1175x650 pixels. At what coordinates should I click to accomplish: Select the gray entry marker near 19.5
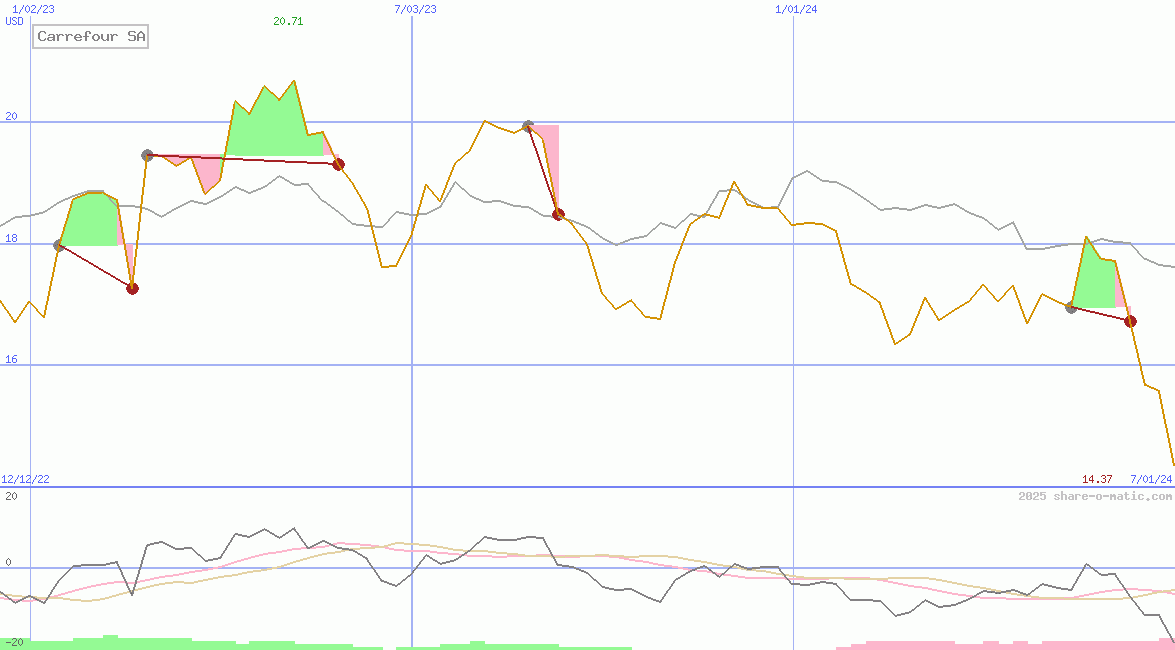147,155
